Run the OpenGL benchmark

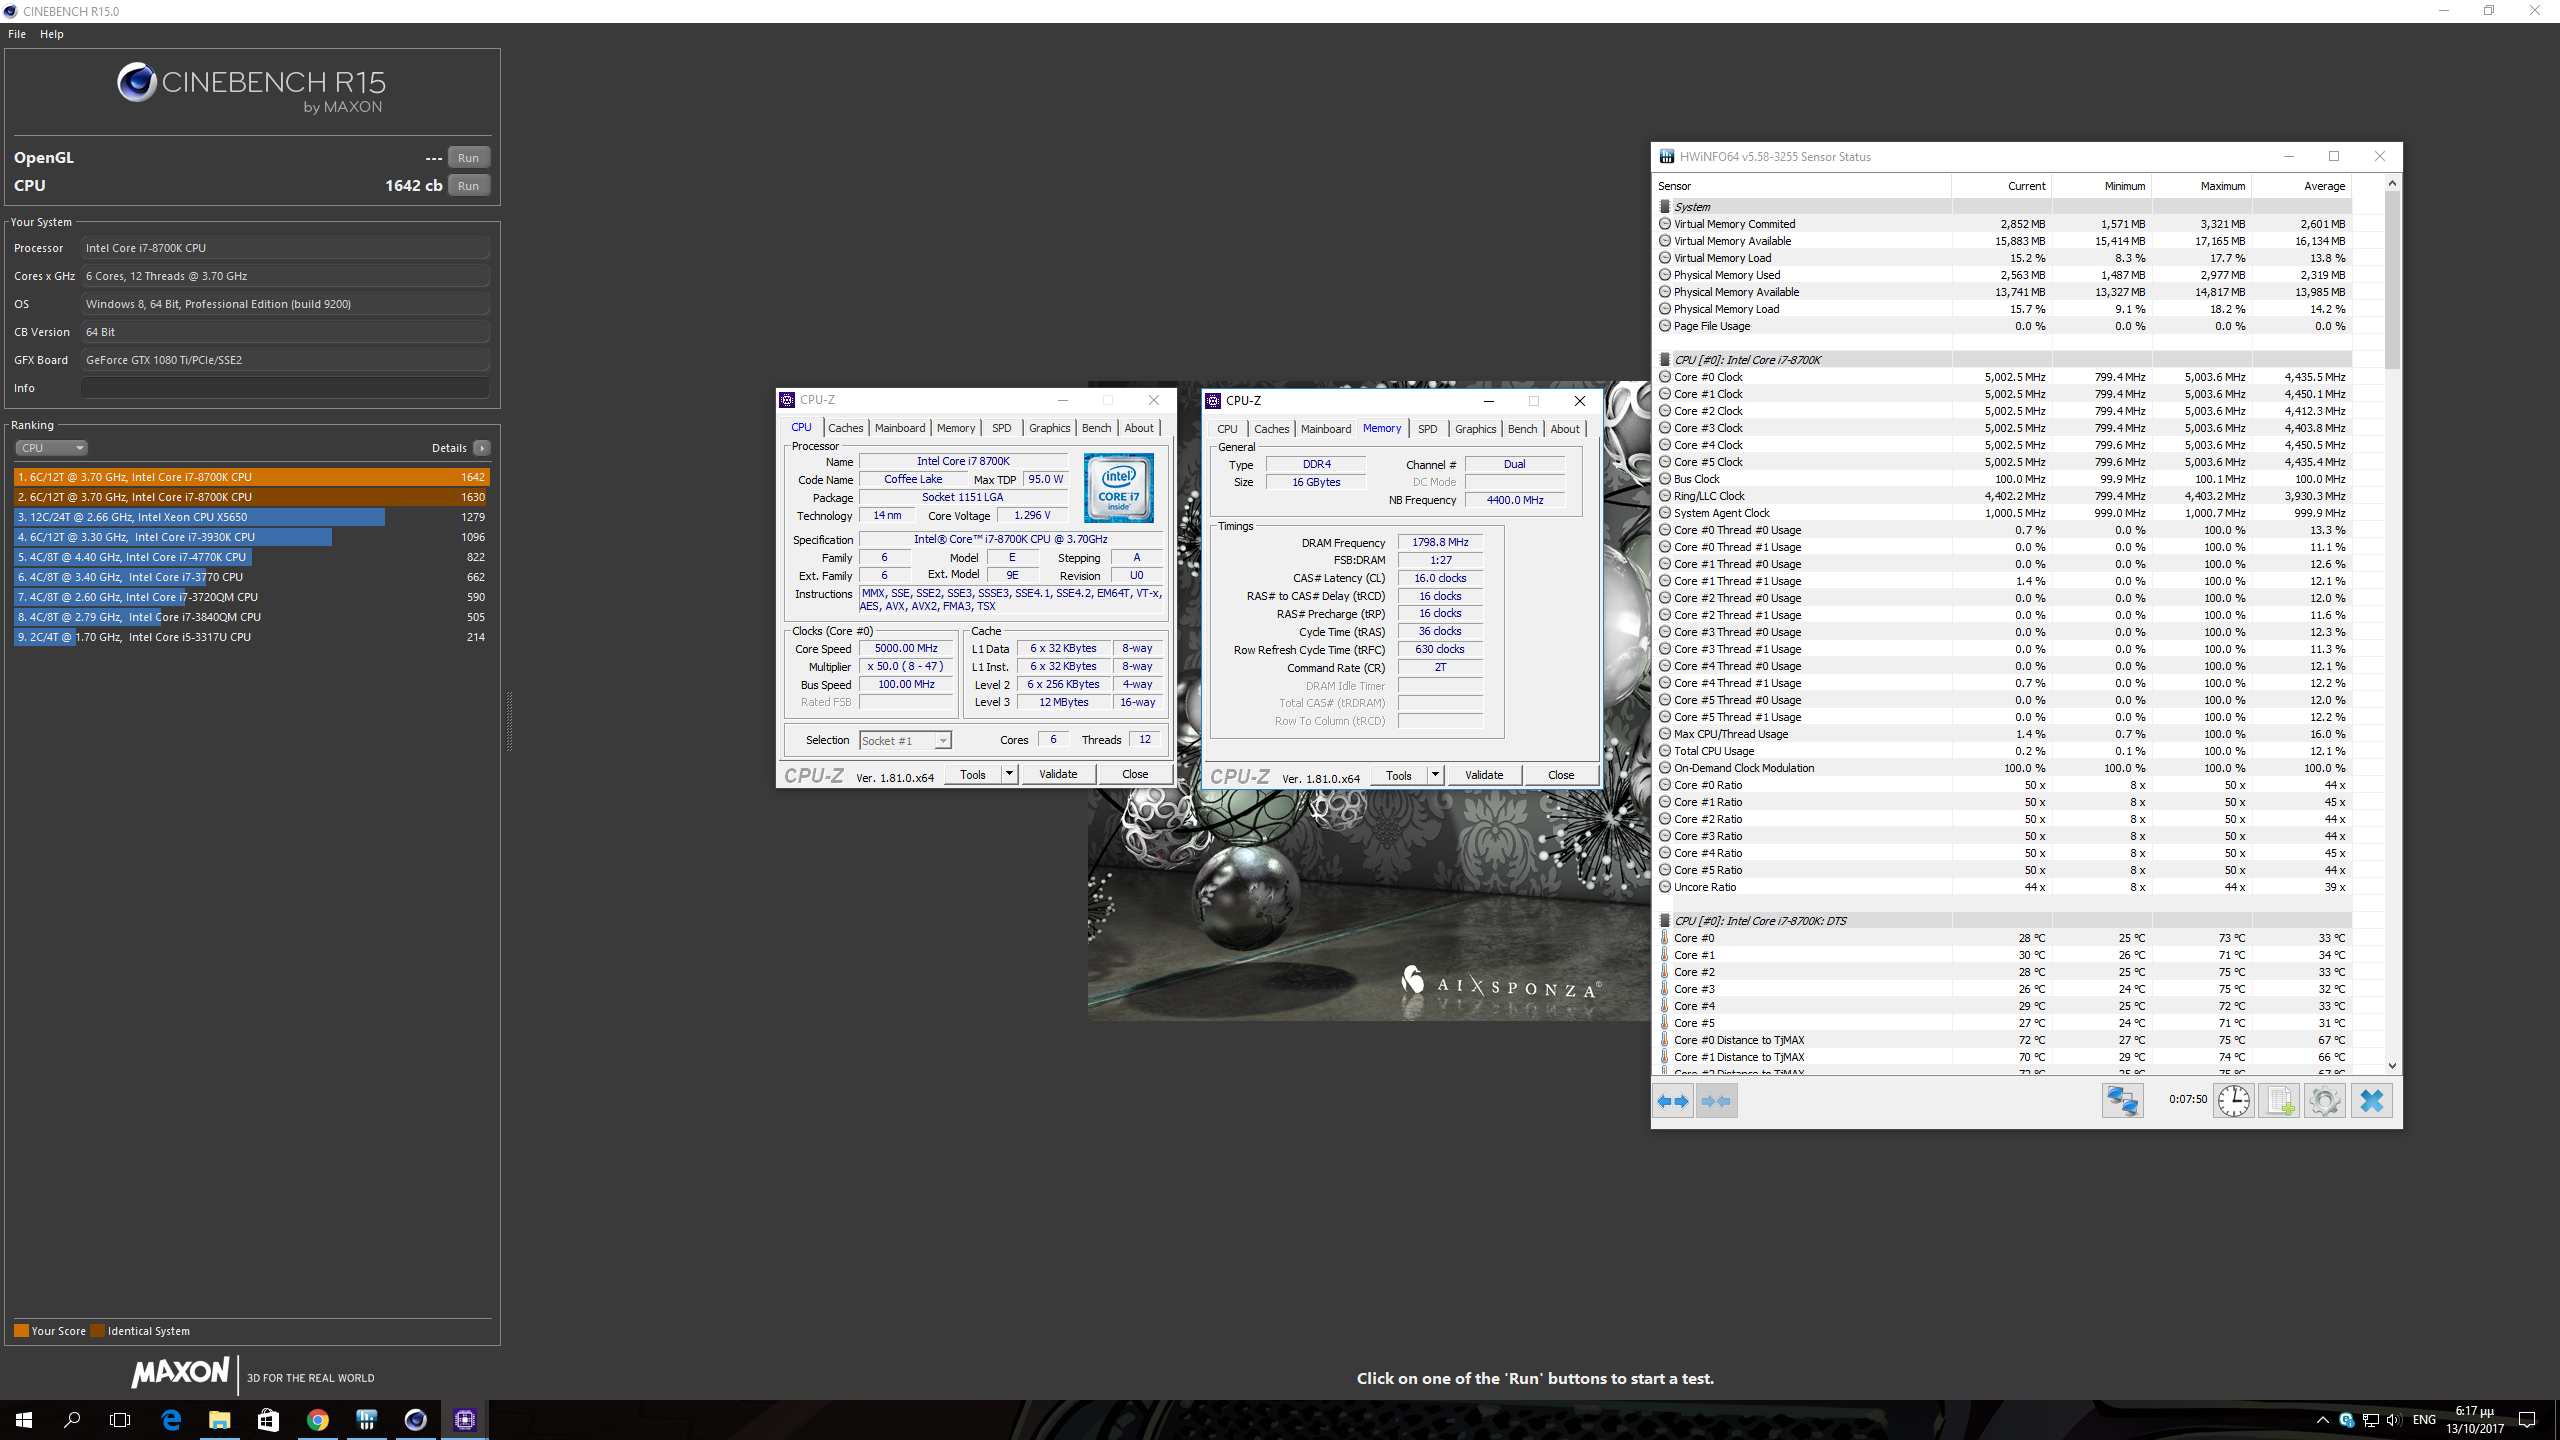tap(468, 158)
